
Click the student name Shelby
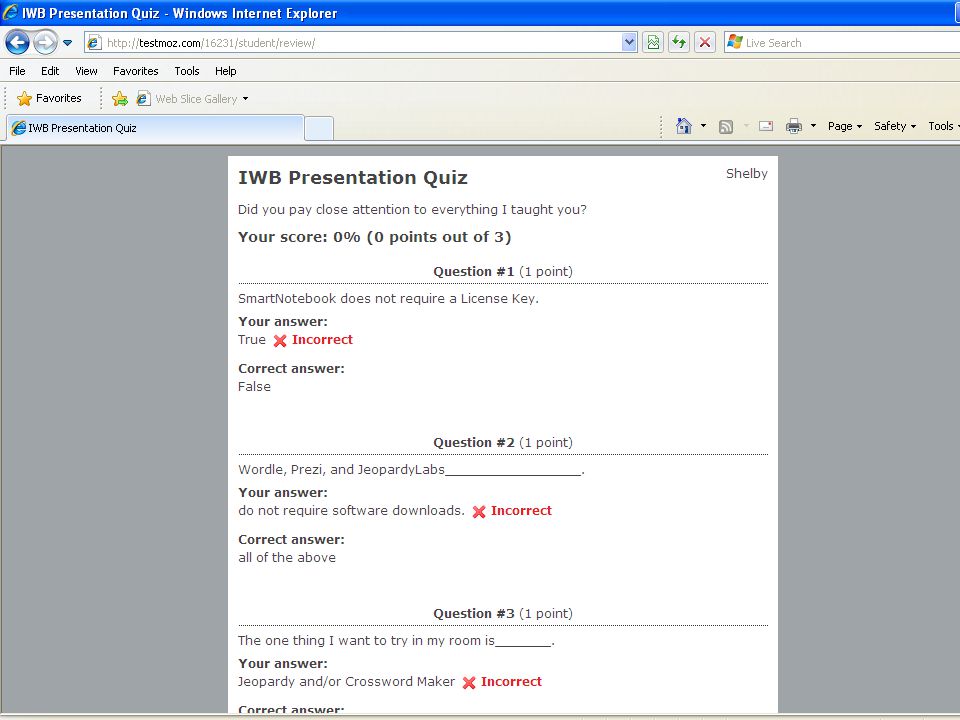(x=746, y=174)
